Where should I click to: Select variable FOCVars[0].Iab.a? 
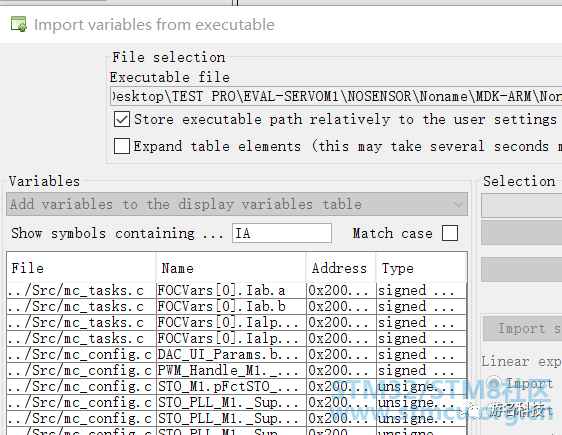click(231, 290)
